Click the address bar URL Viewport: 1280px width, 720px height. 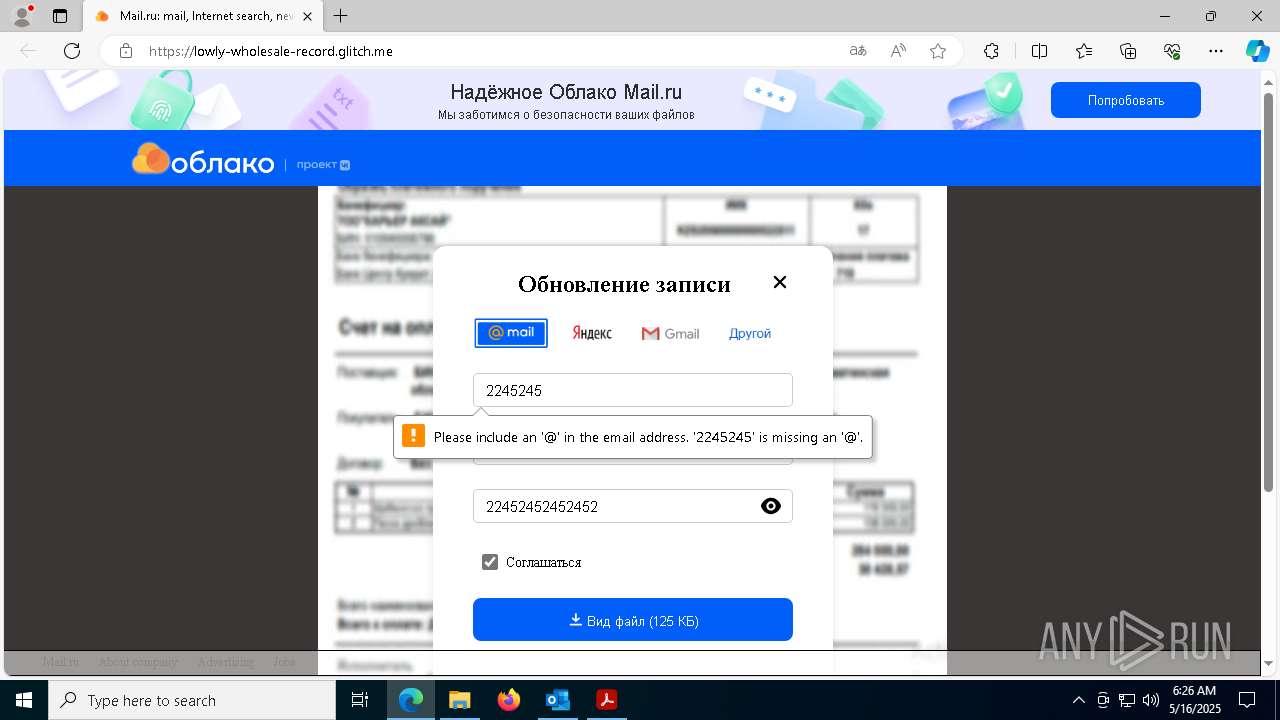(271, 51)
